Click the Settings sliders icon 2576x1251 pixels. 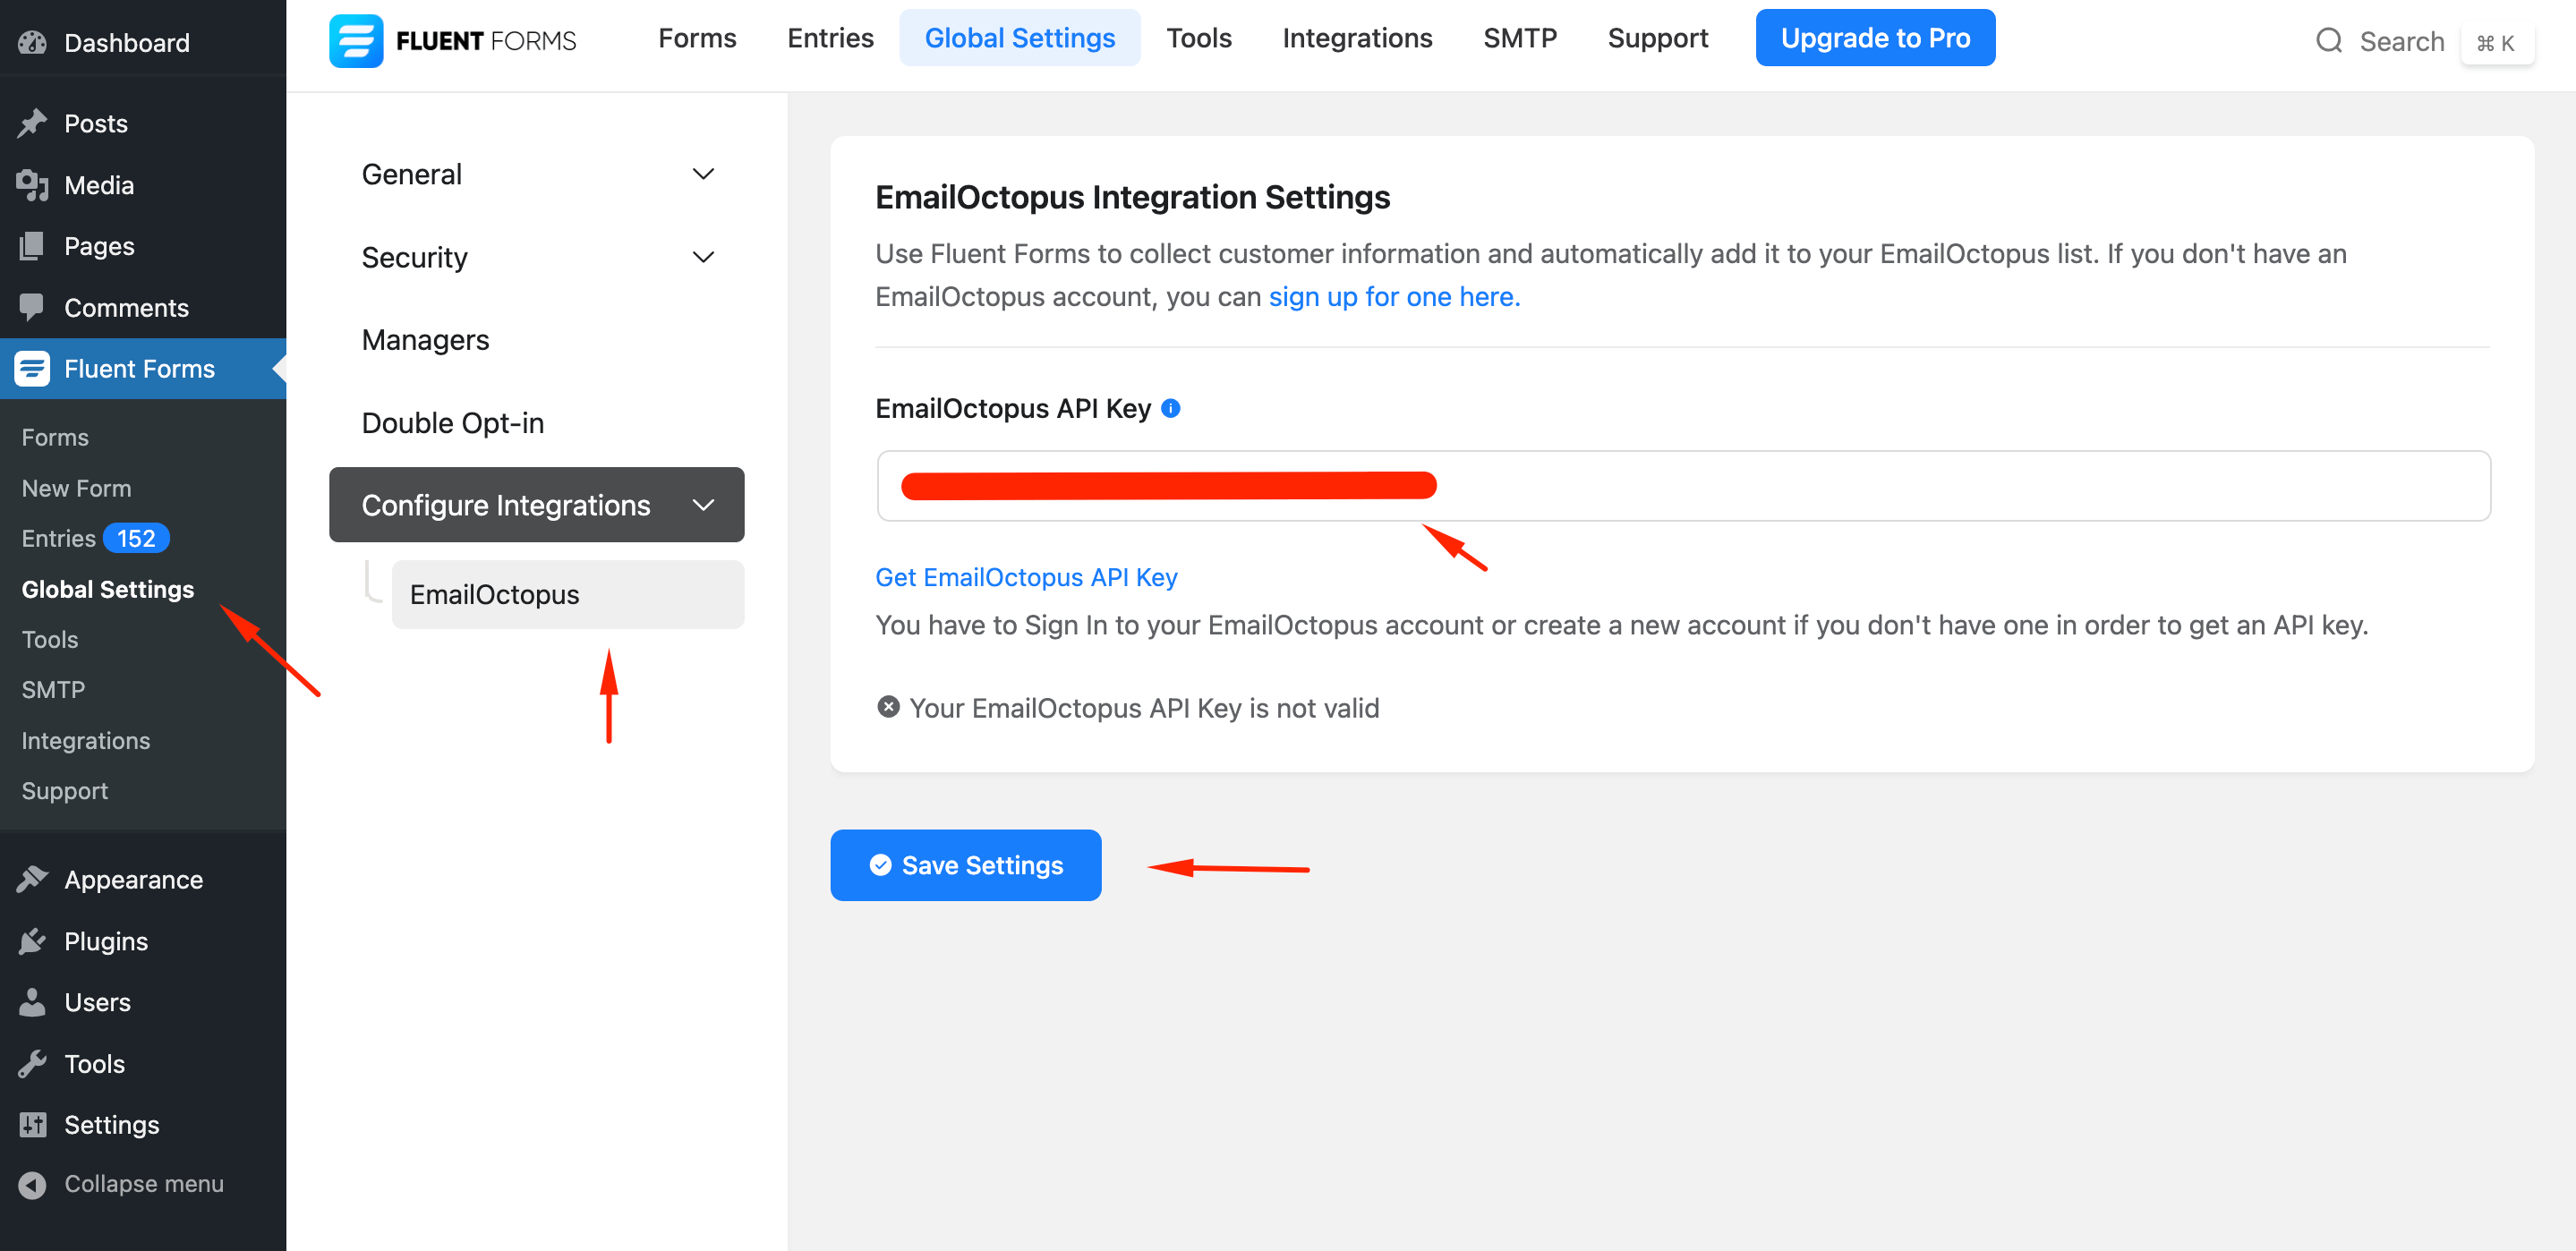pos(32,1124)
